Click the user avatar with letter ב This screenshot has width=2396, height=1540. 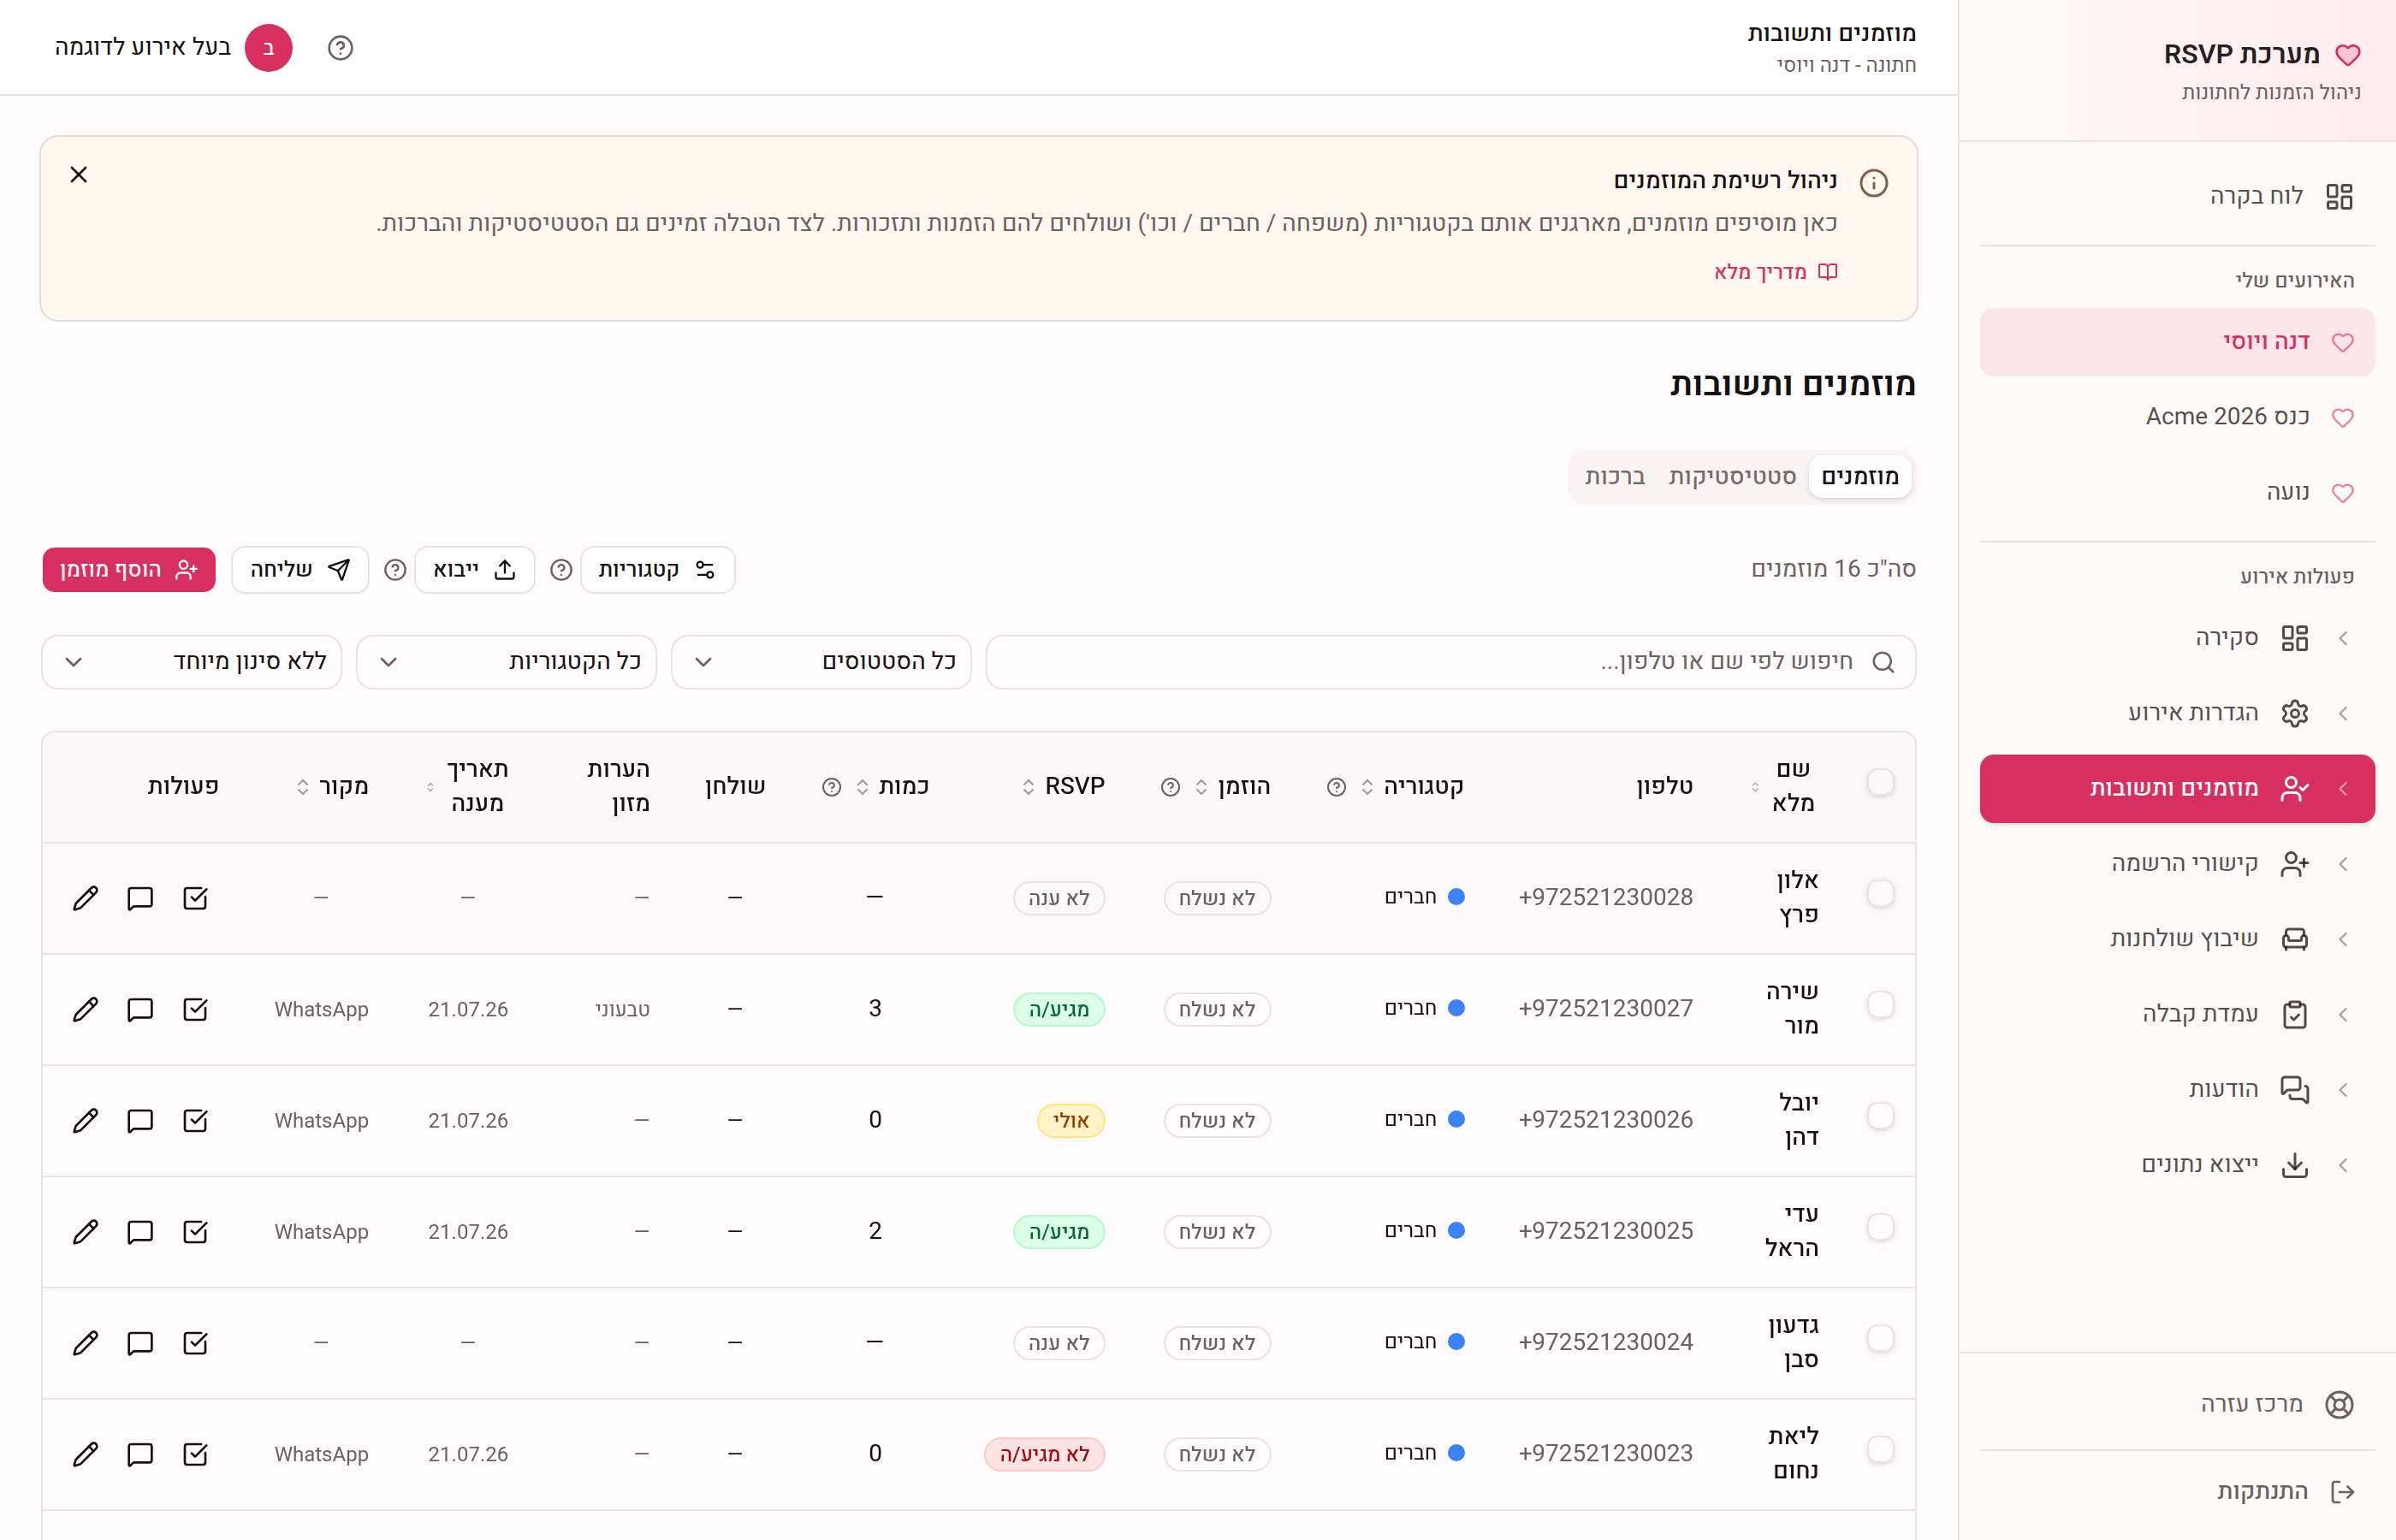[x=268, y=48]
